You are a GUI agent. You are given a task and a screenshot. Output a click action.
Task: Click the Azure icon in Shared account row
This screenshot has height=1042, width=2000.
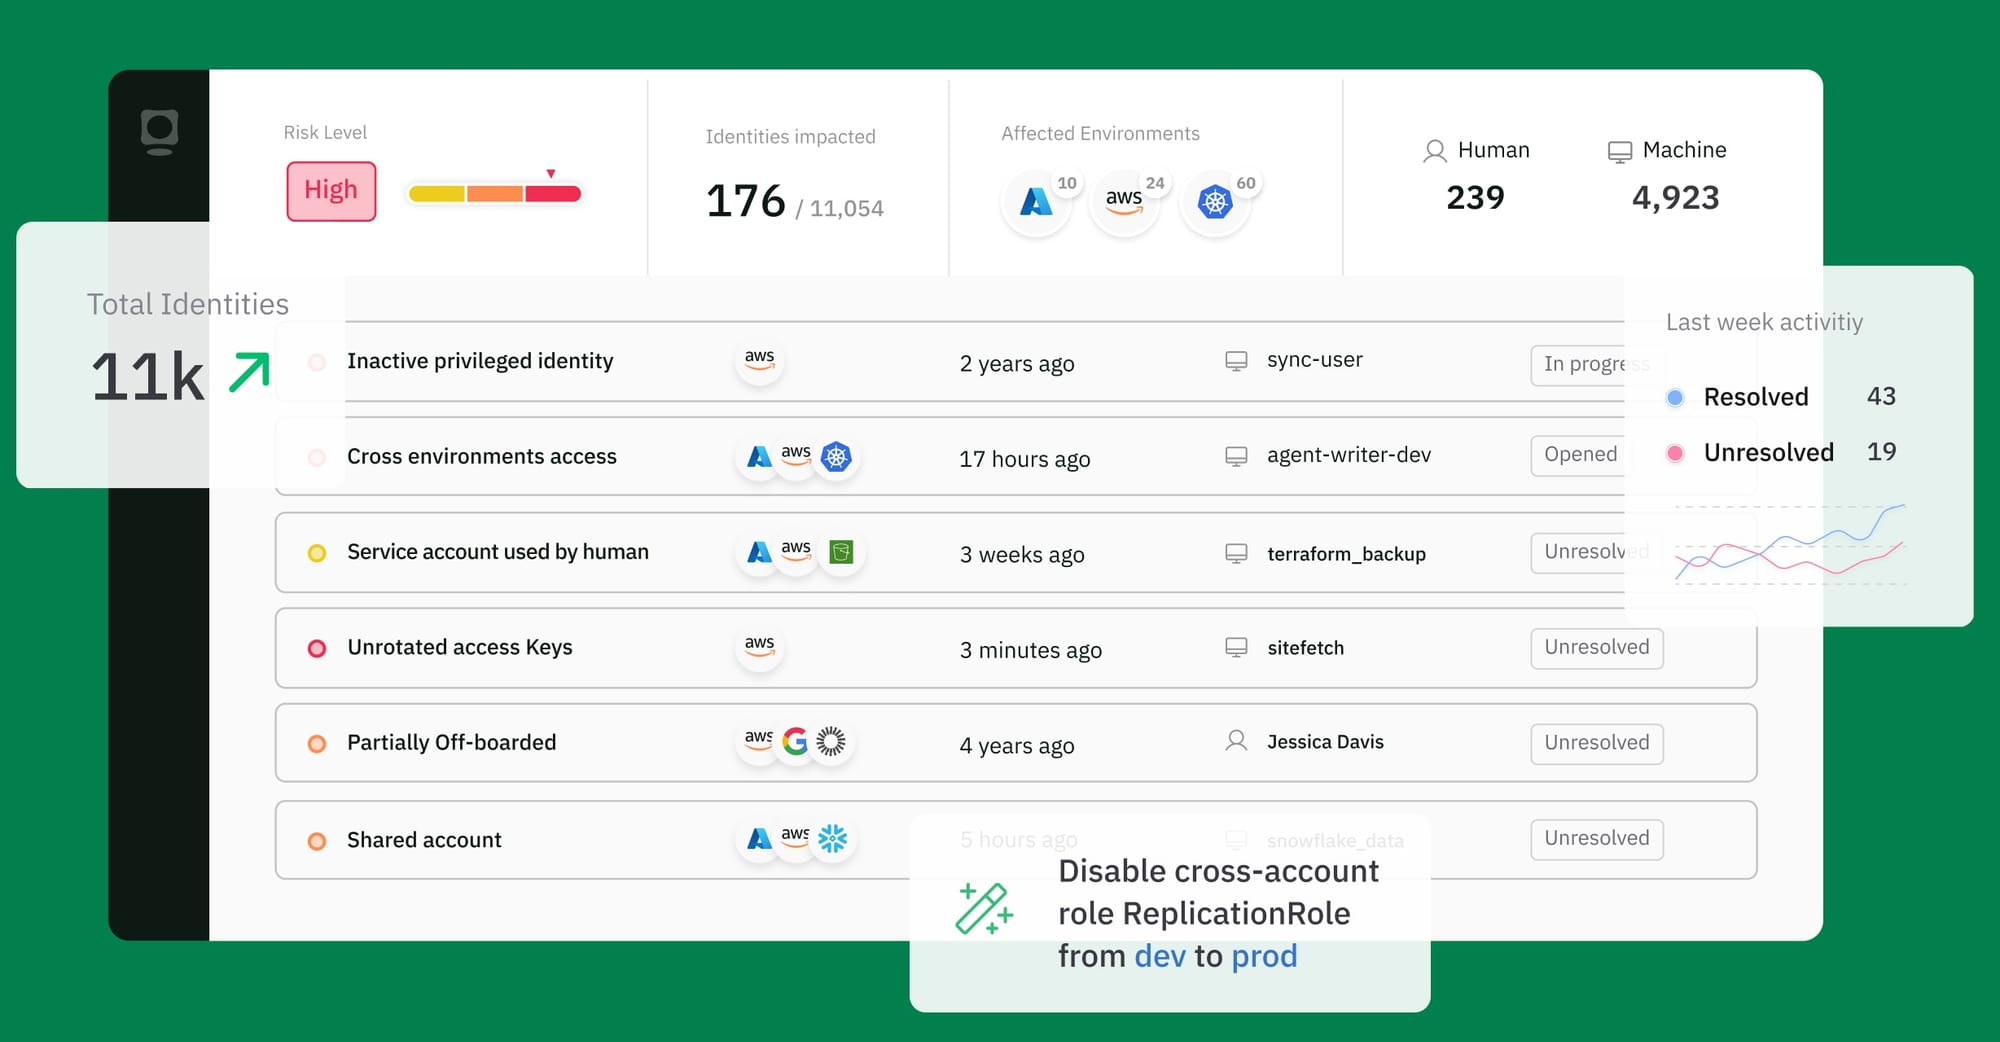(760, 839)
